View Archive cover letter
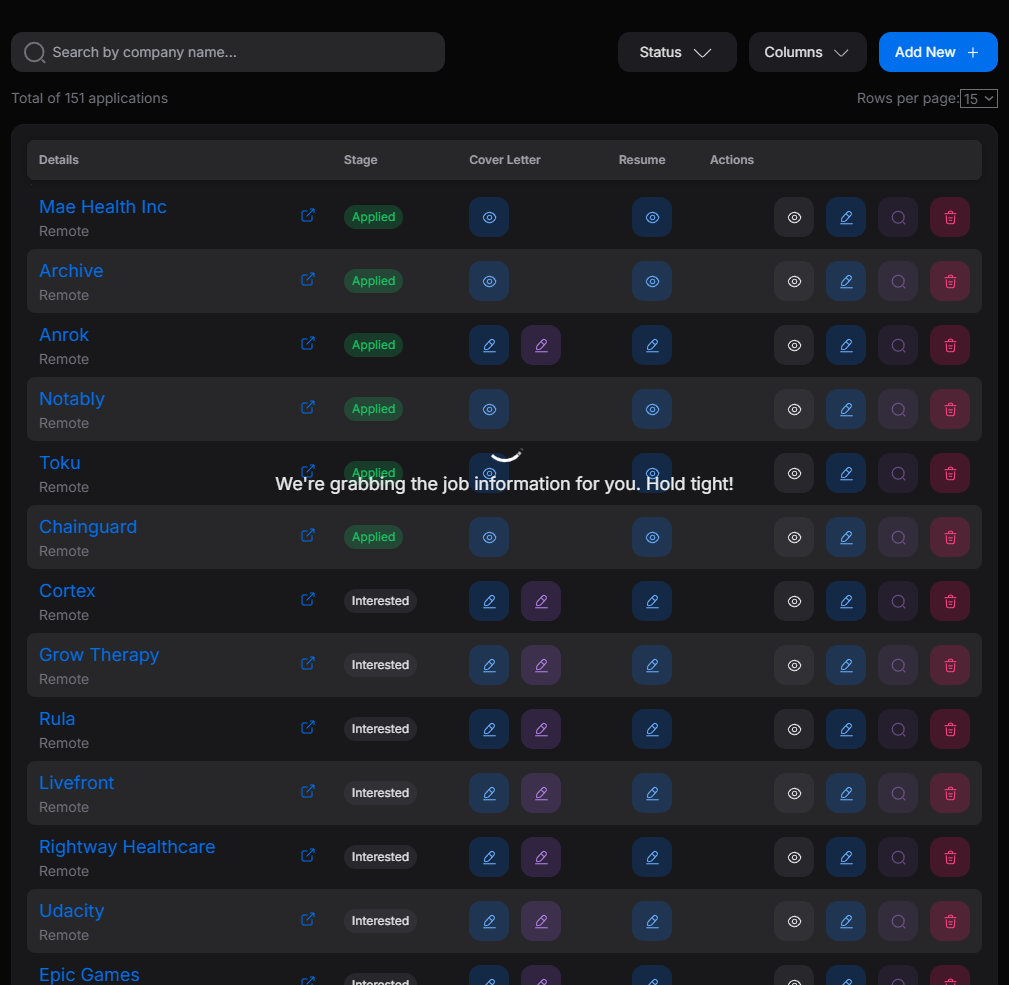This screenshot has height=985, width=1009. tap(489, 281)
